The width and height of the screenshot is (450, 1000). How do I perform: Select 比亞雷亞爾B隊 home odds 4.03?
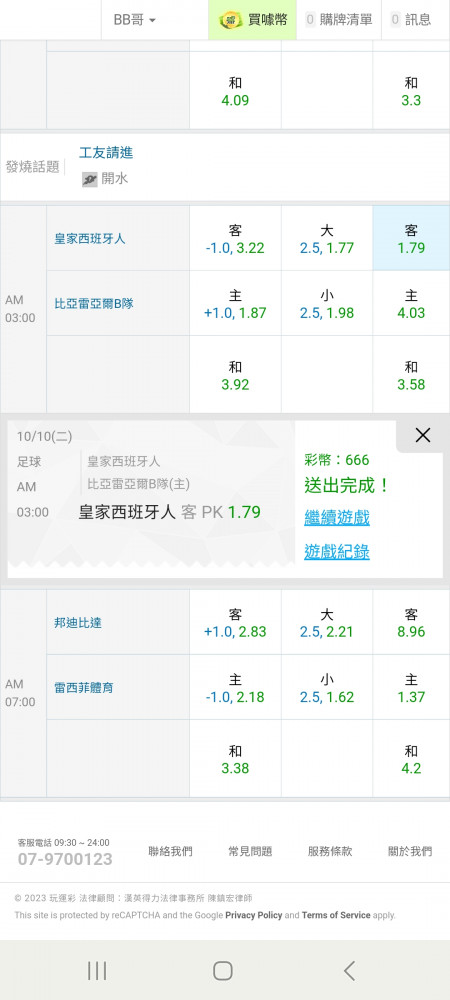click(x=411, y=304)
